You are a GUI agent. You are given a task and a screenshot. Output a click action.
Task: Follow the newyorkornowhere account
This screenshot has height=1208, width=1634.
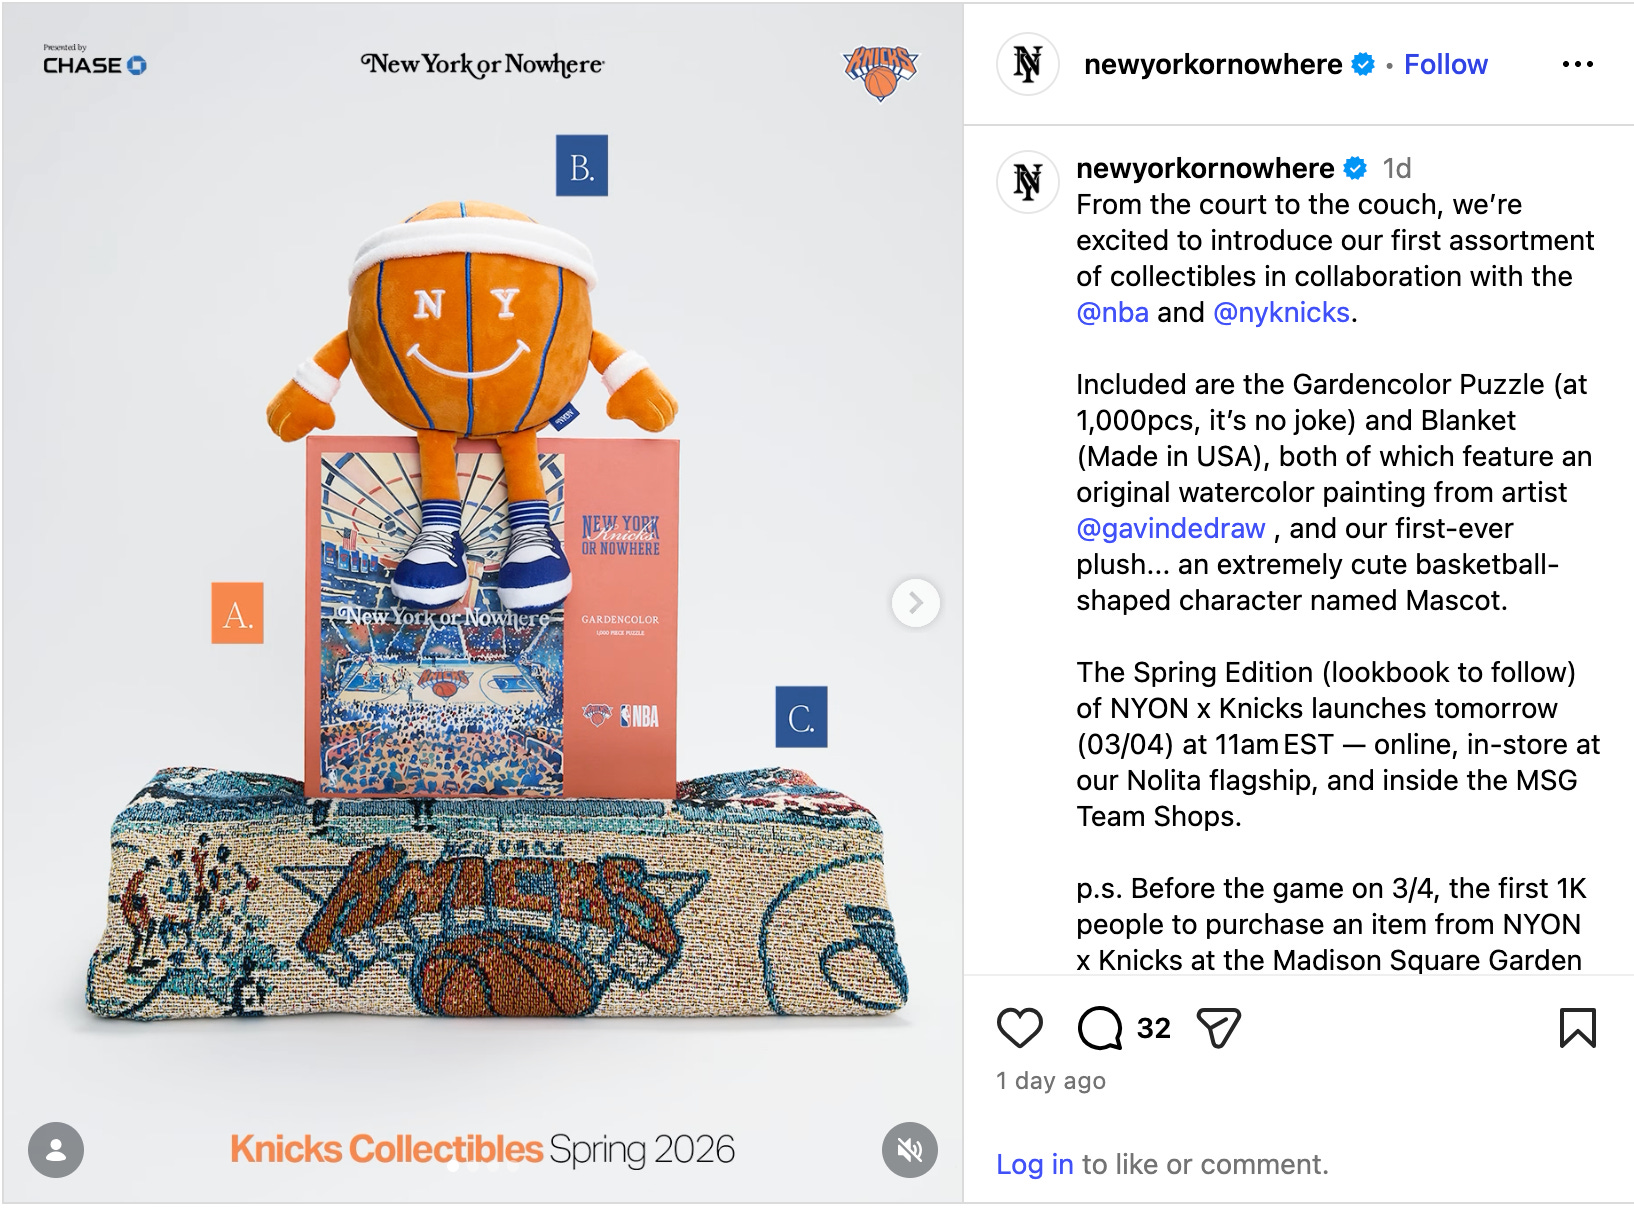coord(1445,64)
